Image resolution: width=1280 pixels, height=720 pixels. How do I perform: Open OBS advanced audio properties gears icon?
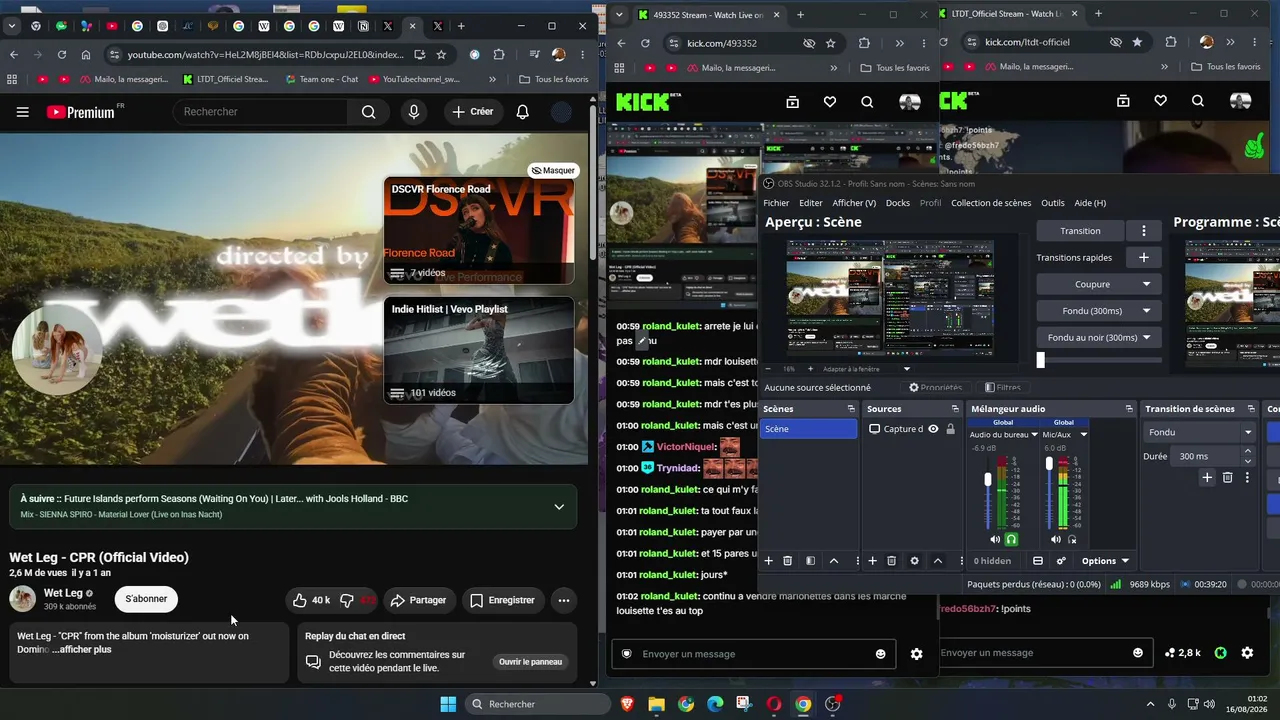(x=1061, y=561)
